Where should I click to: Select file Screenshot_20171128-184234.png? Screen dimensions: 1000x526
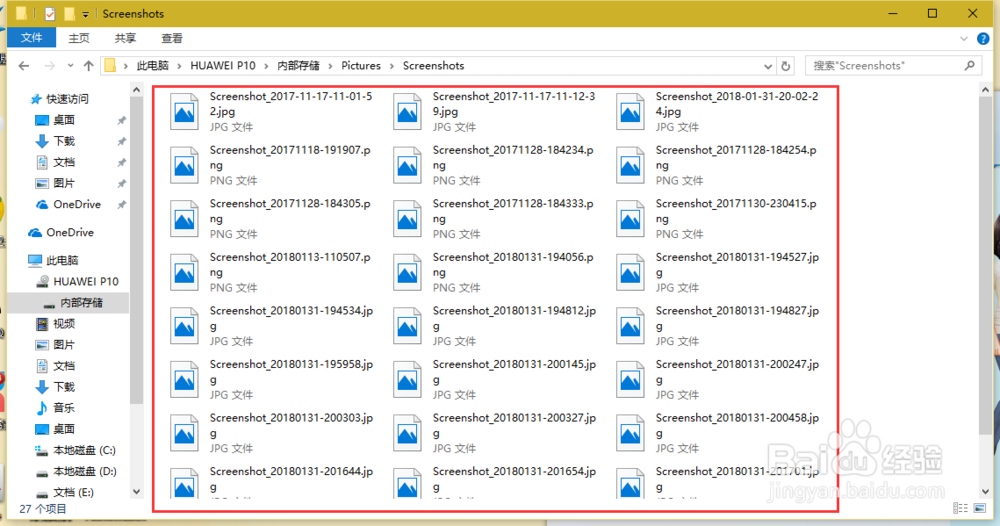click(x=496, y=164)
